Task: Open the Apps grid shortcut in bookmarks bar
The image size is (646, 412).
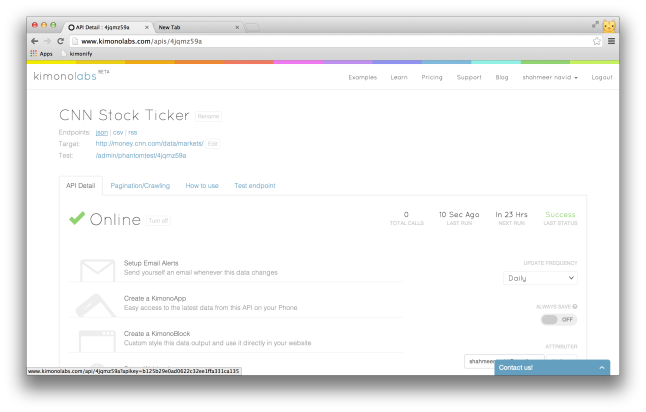Action: tap(40, 53)
